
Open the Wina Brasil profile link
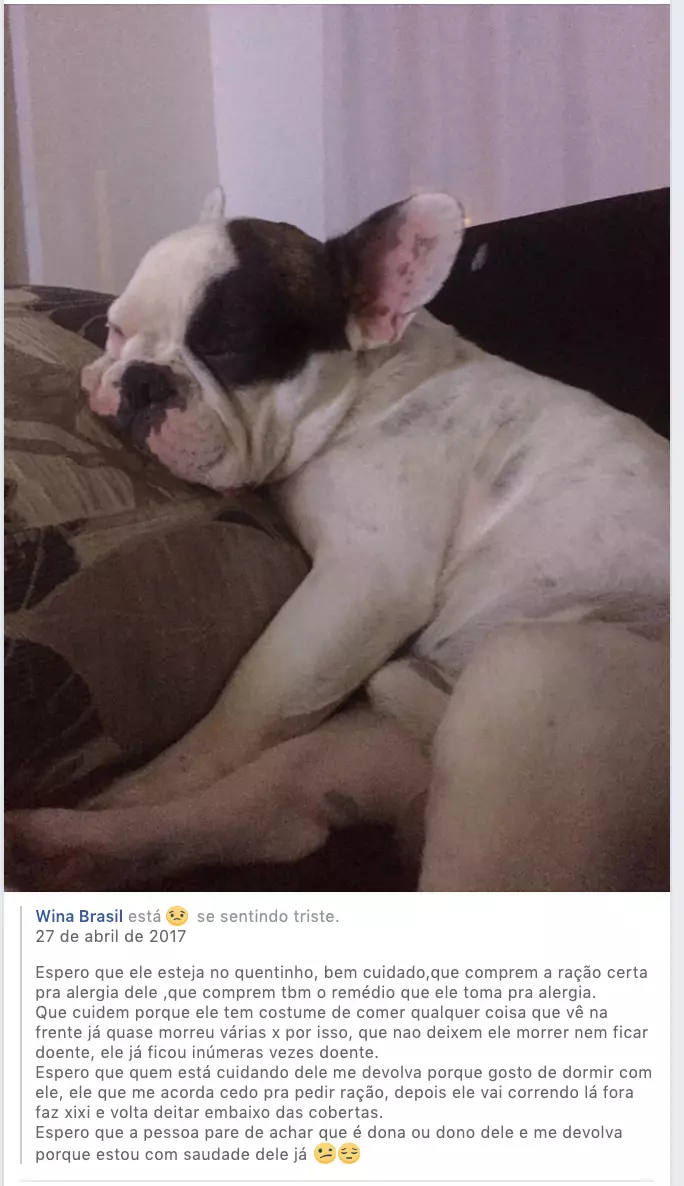[x=79, y=916]
